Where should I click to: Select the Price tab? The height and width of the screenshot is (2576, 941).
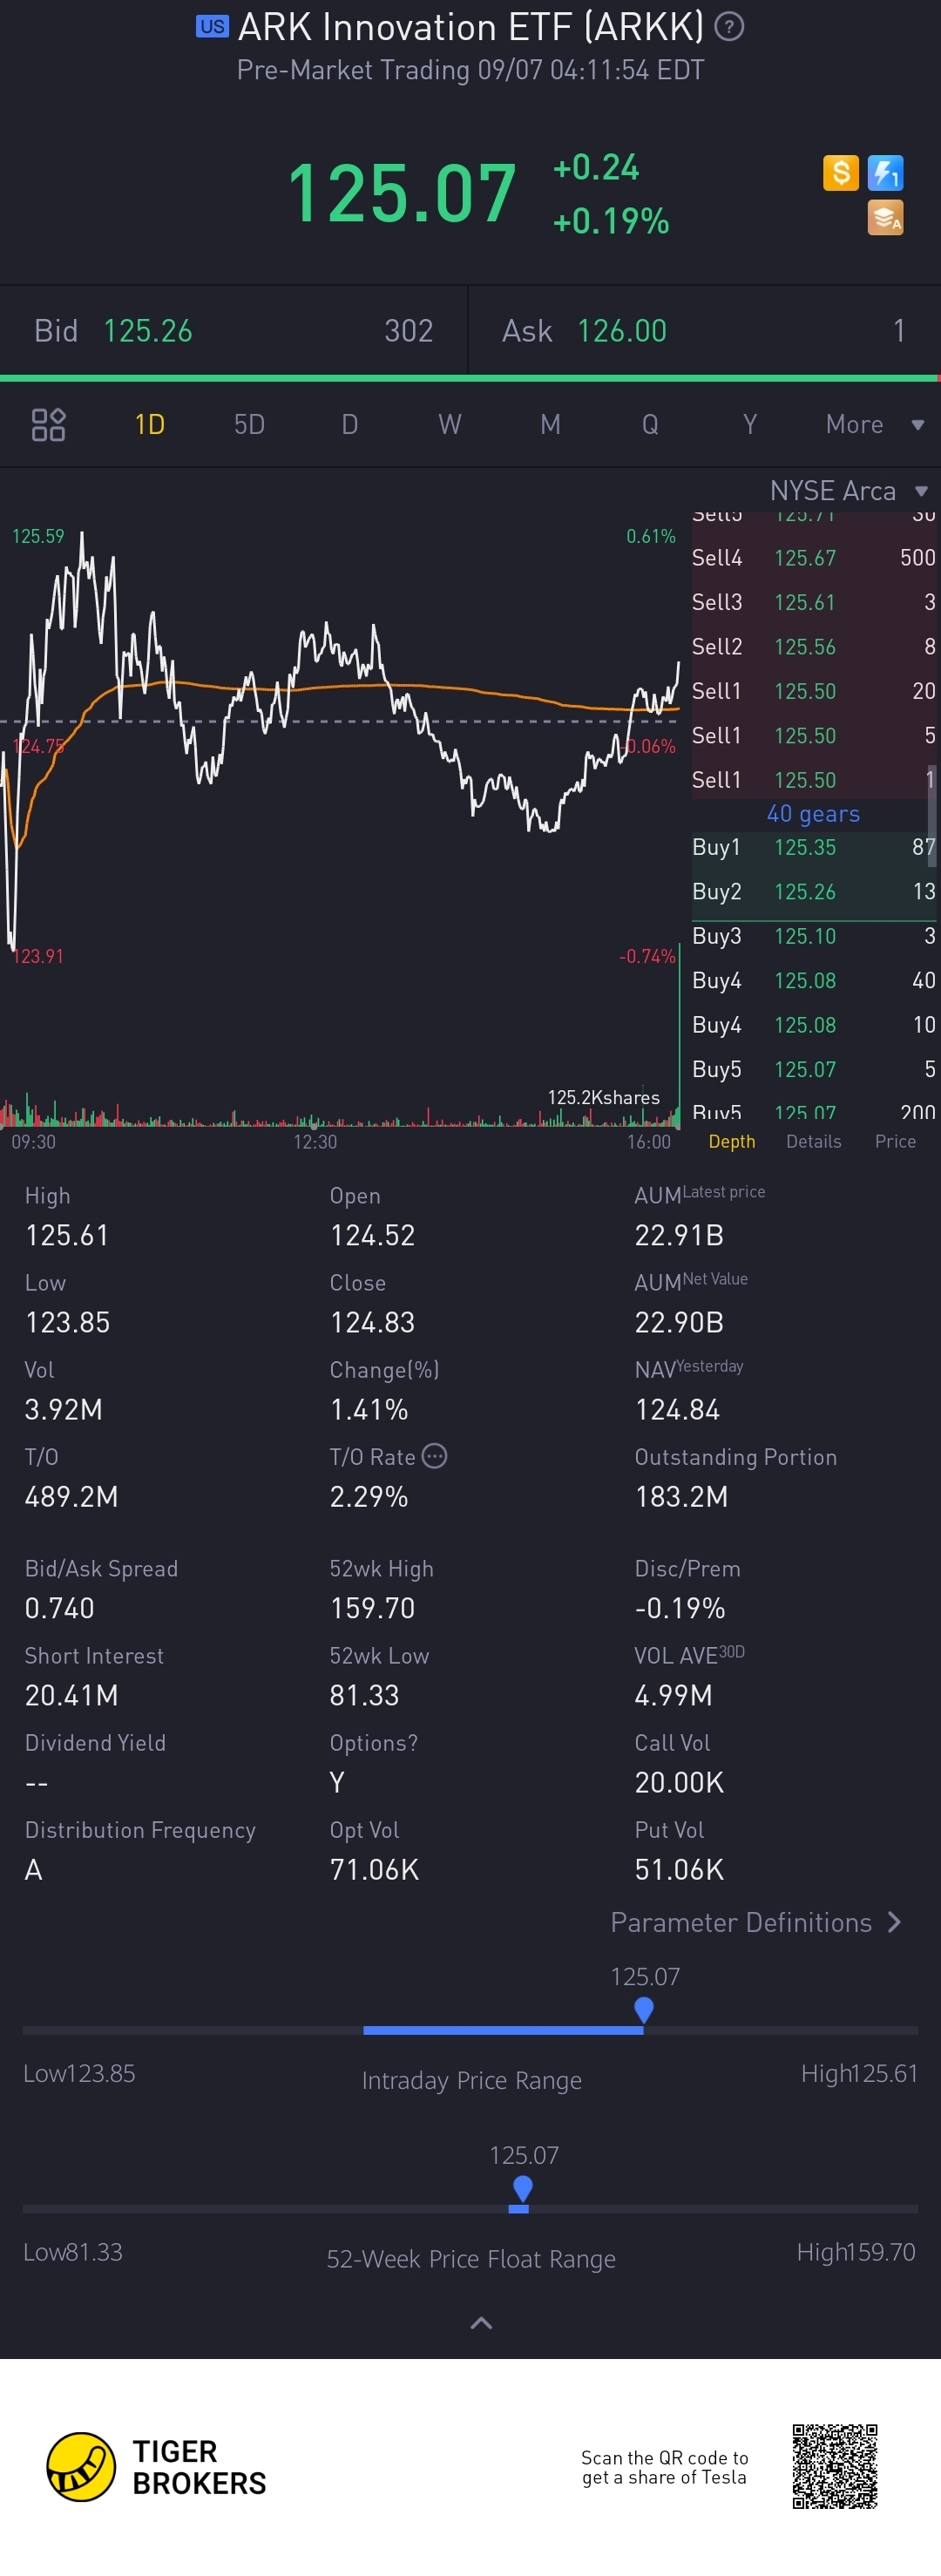[x=896, y=1141]
